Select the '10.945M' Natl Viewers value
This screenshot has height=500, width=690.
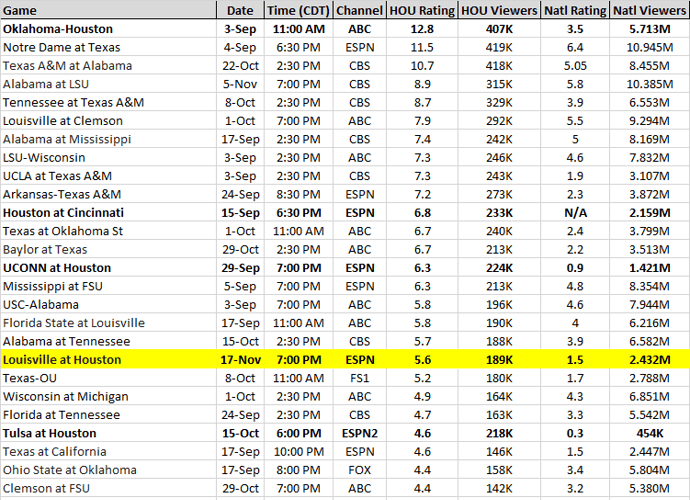[650, 47]
